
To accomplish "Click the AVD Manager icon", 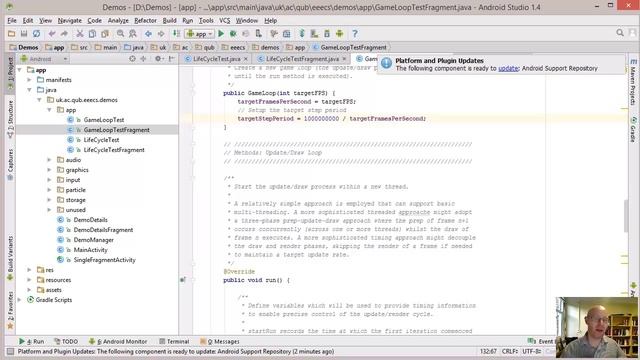I will tap(314, 33).
